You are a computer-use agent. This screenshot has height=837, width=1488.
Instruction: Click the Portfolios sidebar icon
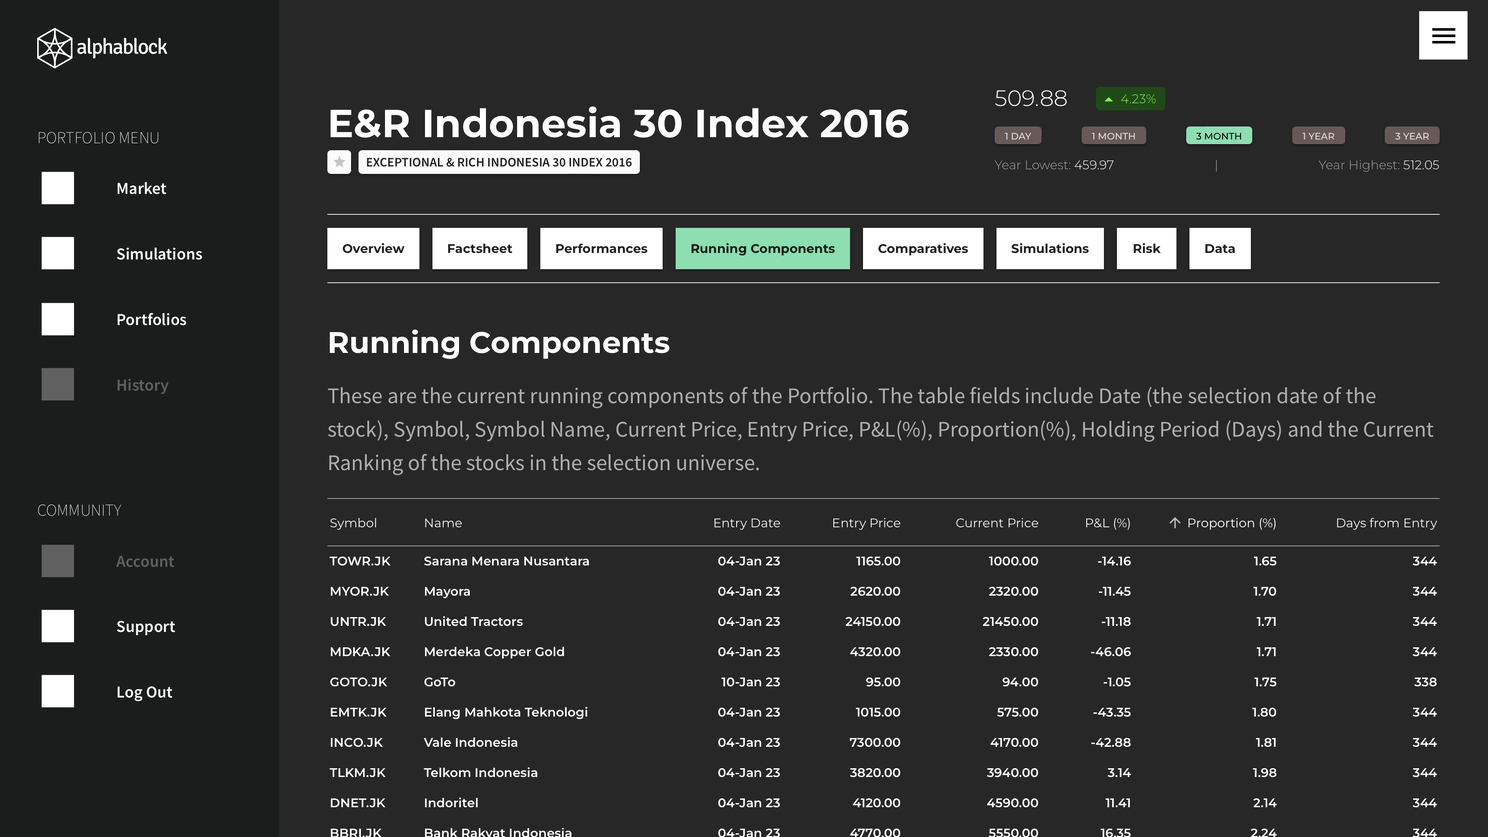pos(58,319)
